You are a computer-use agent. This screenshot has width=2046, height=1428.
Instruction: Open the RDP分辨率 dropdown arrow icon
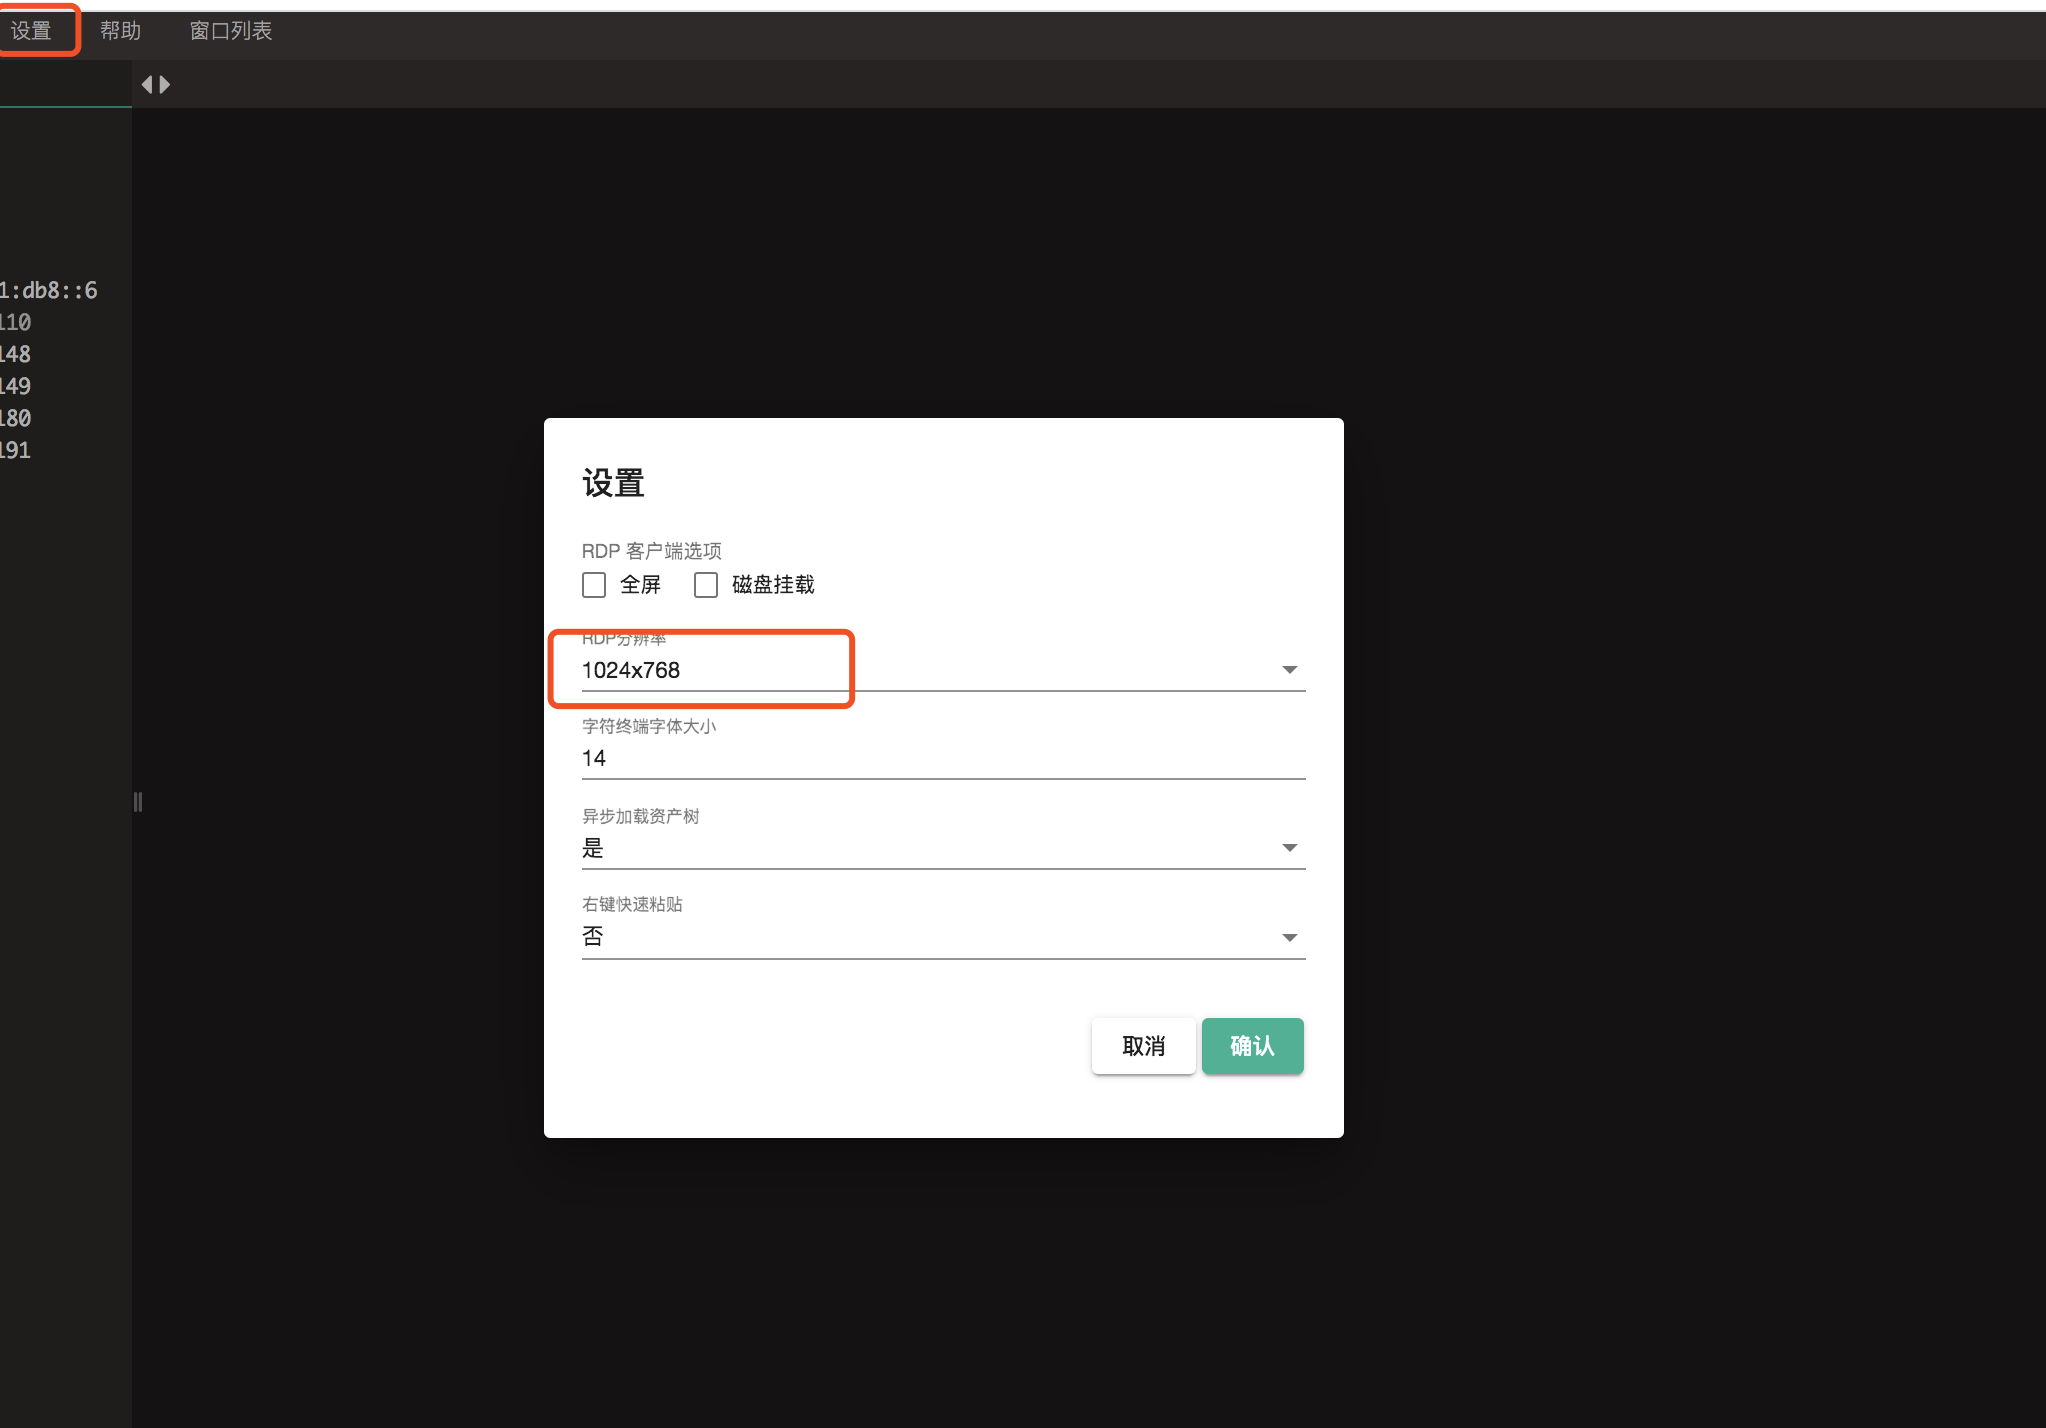coord(1288,669)
